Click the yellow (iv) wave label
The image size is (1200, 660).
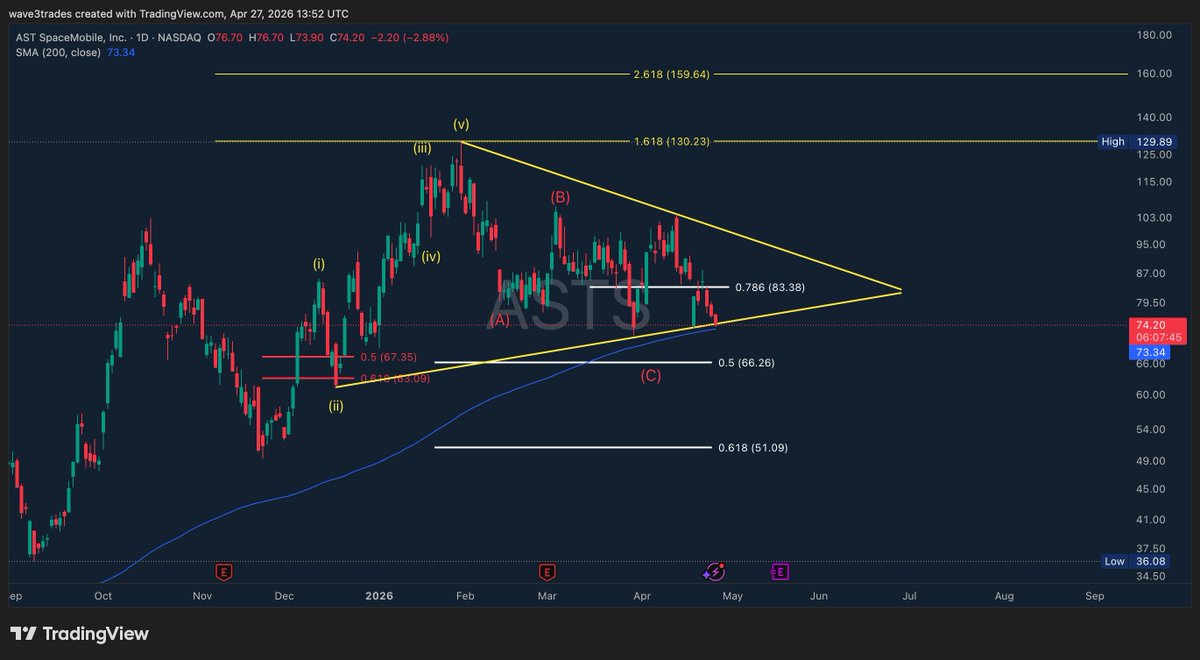pyautogui.click(x=431, y=256)
